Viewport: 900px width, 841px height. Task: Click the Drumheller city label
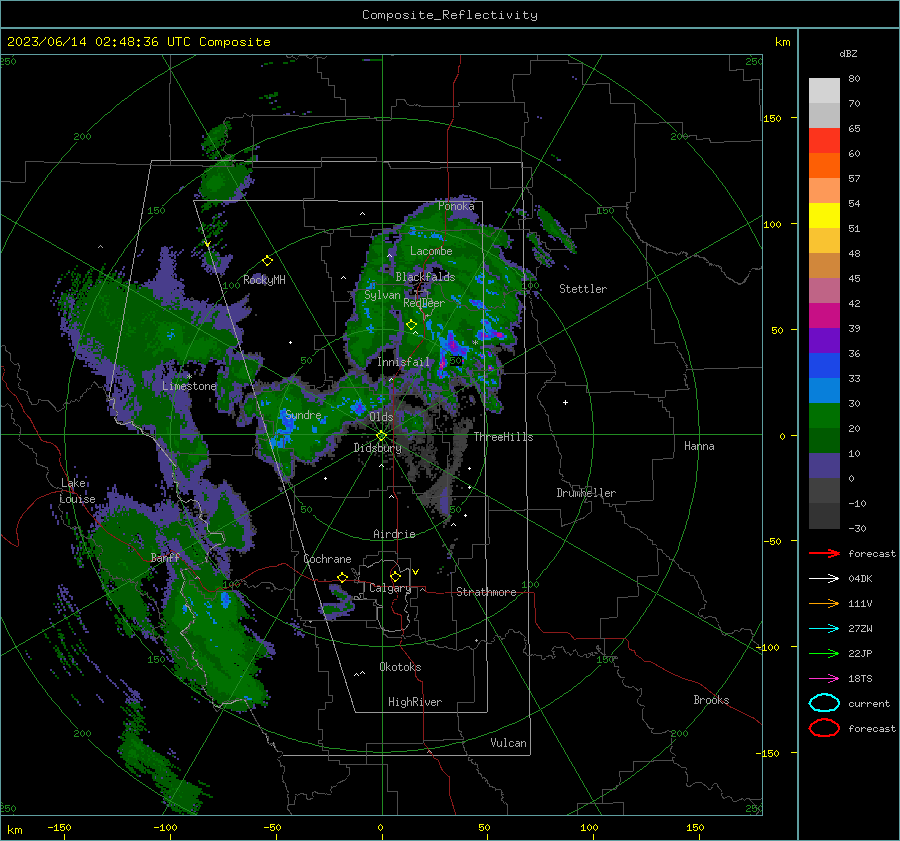[x=586, y=493]
